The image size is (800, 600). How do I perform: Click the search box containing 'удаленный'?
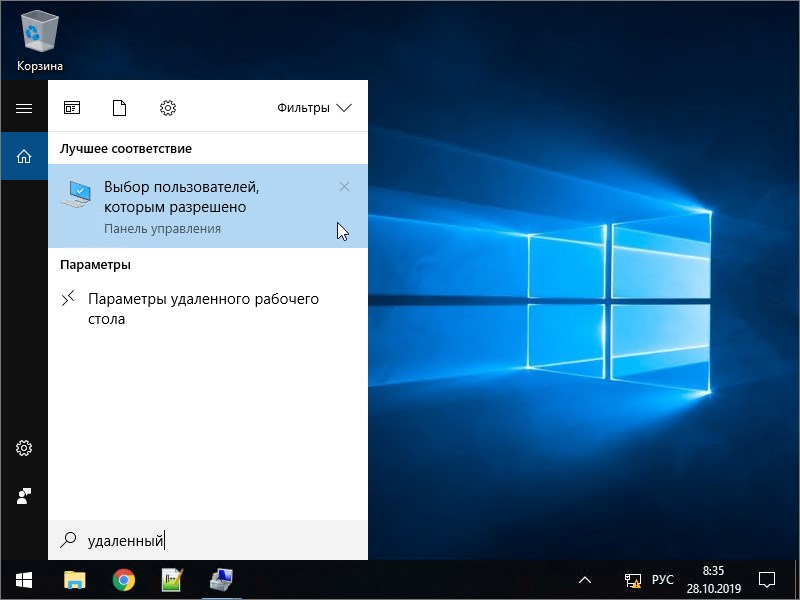click(x=208, y=540)
